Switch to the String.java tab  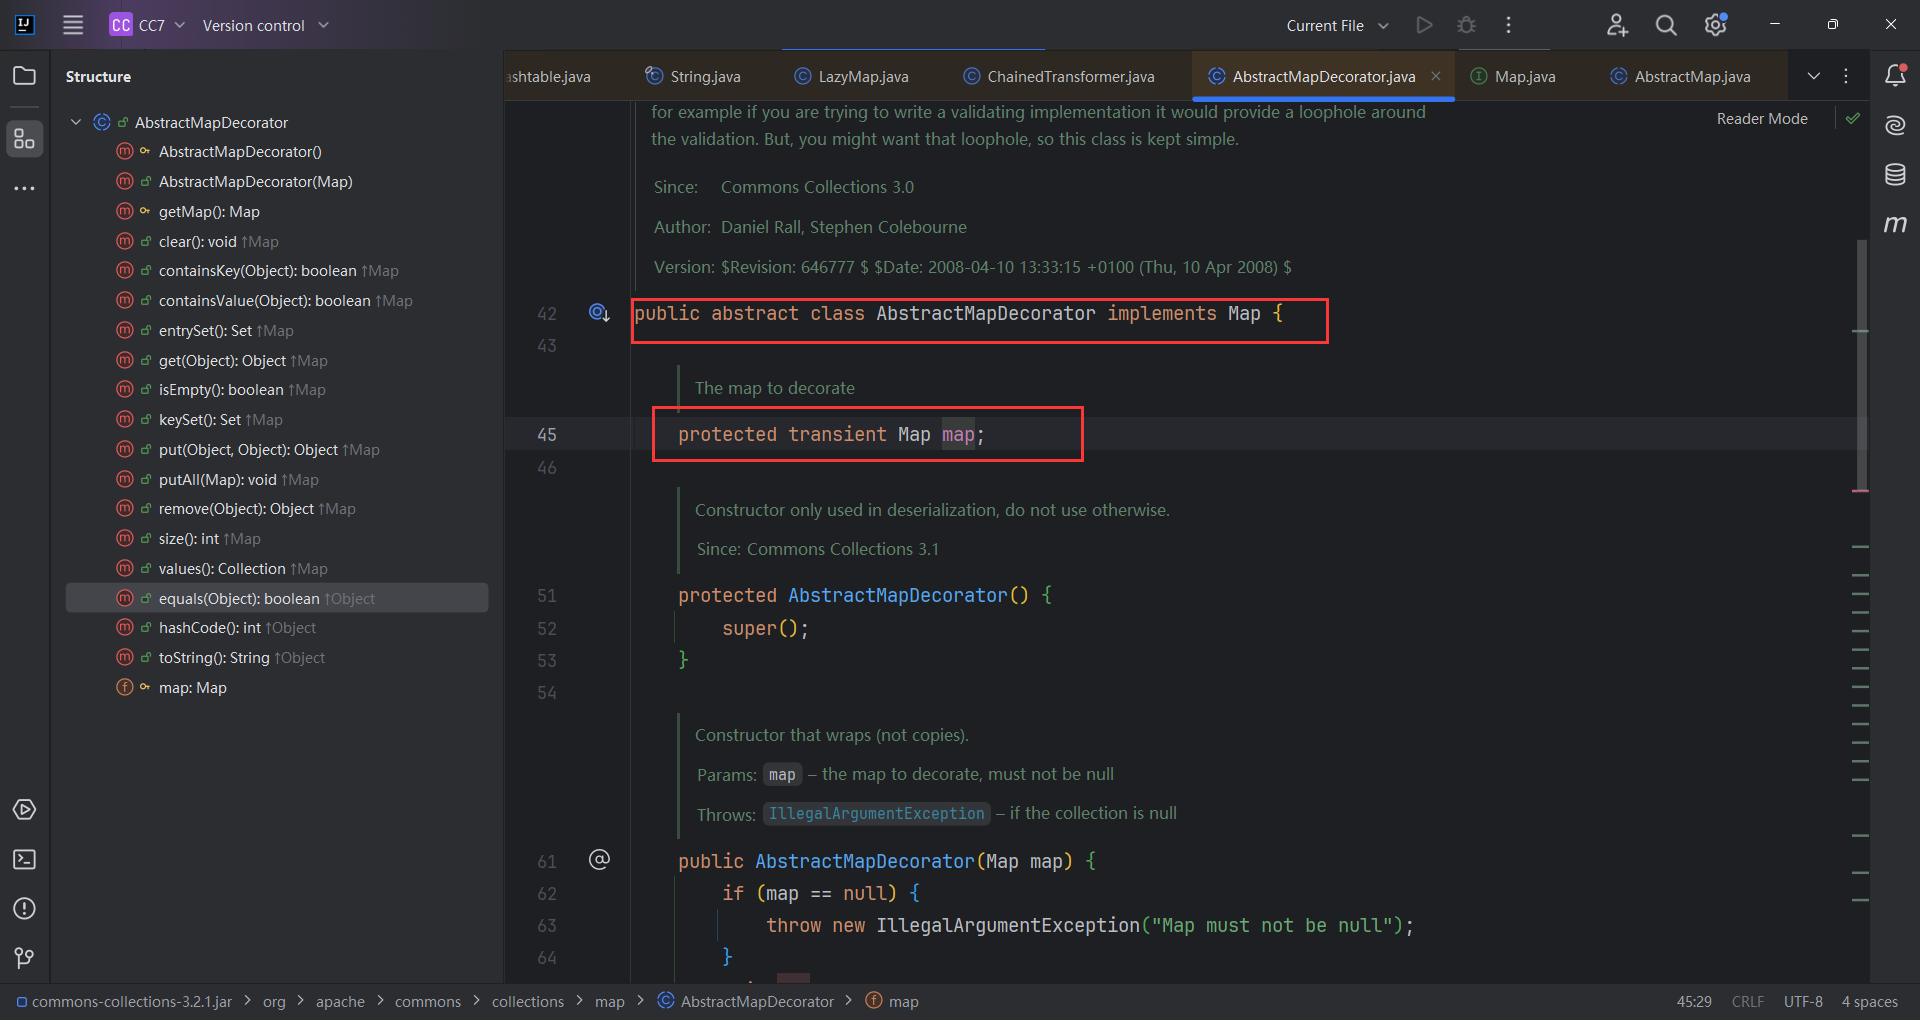click(693, 76)
